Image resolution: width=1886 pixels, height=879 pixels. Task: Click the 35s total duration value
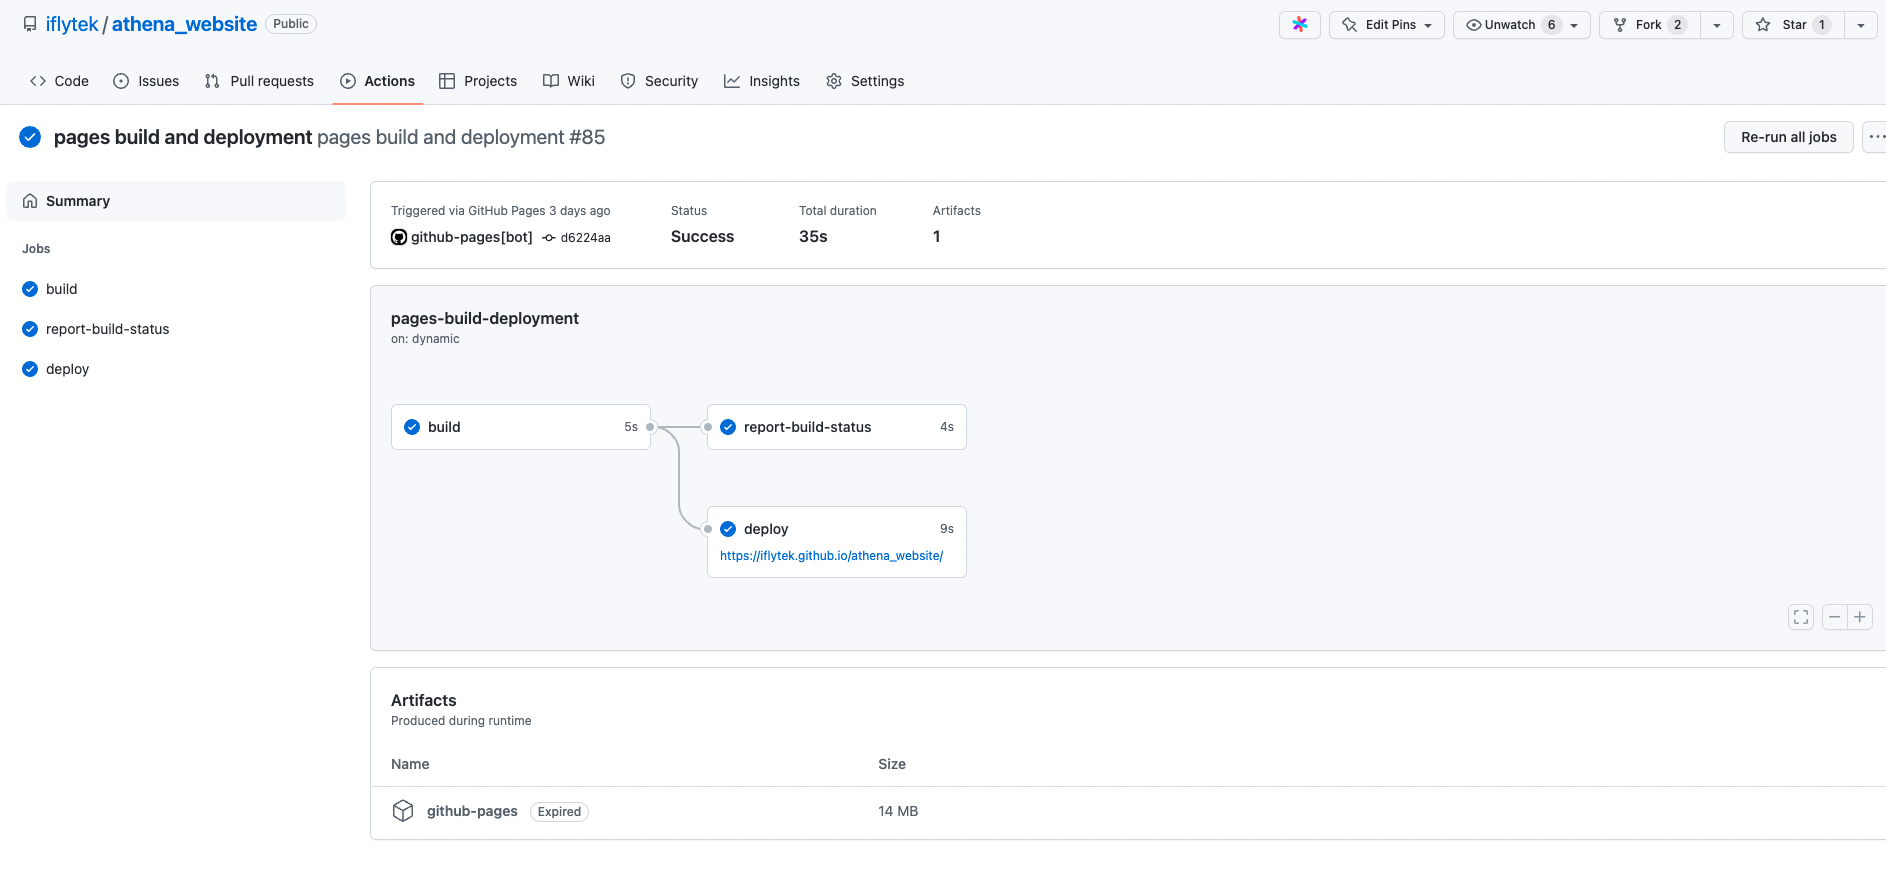(813, 237)
